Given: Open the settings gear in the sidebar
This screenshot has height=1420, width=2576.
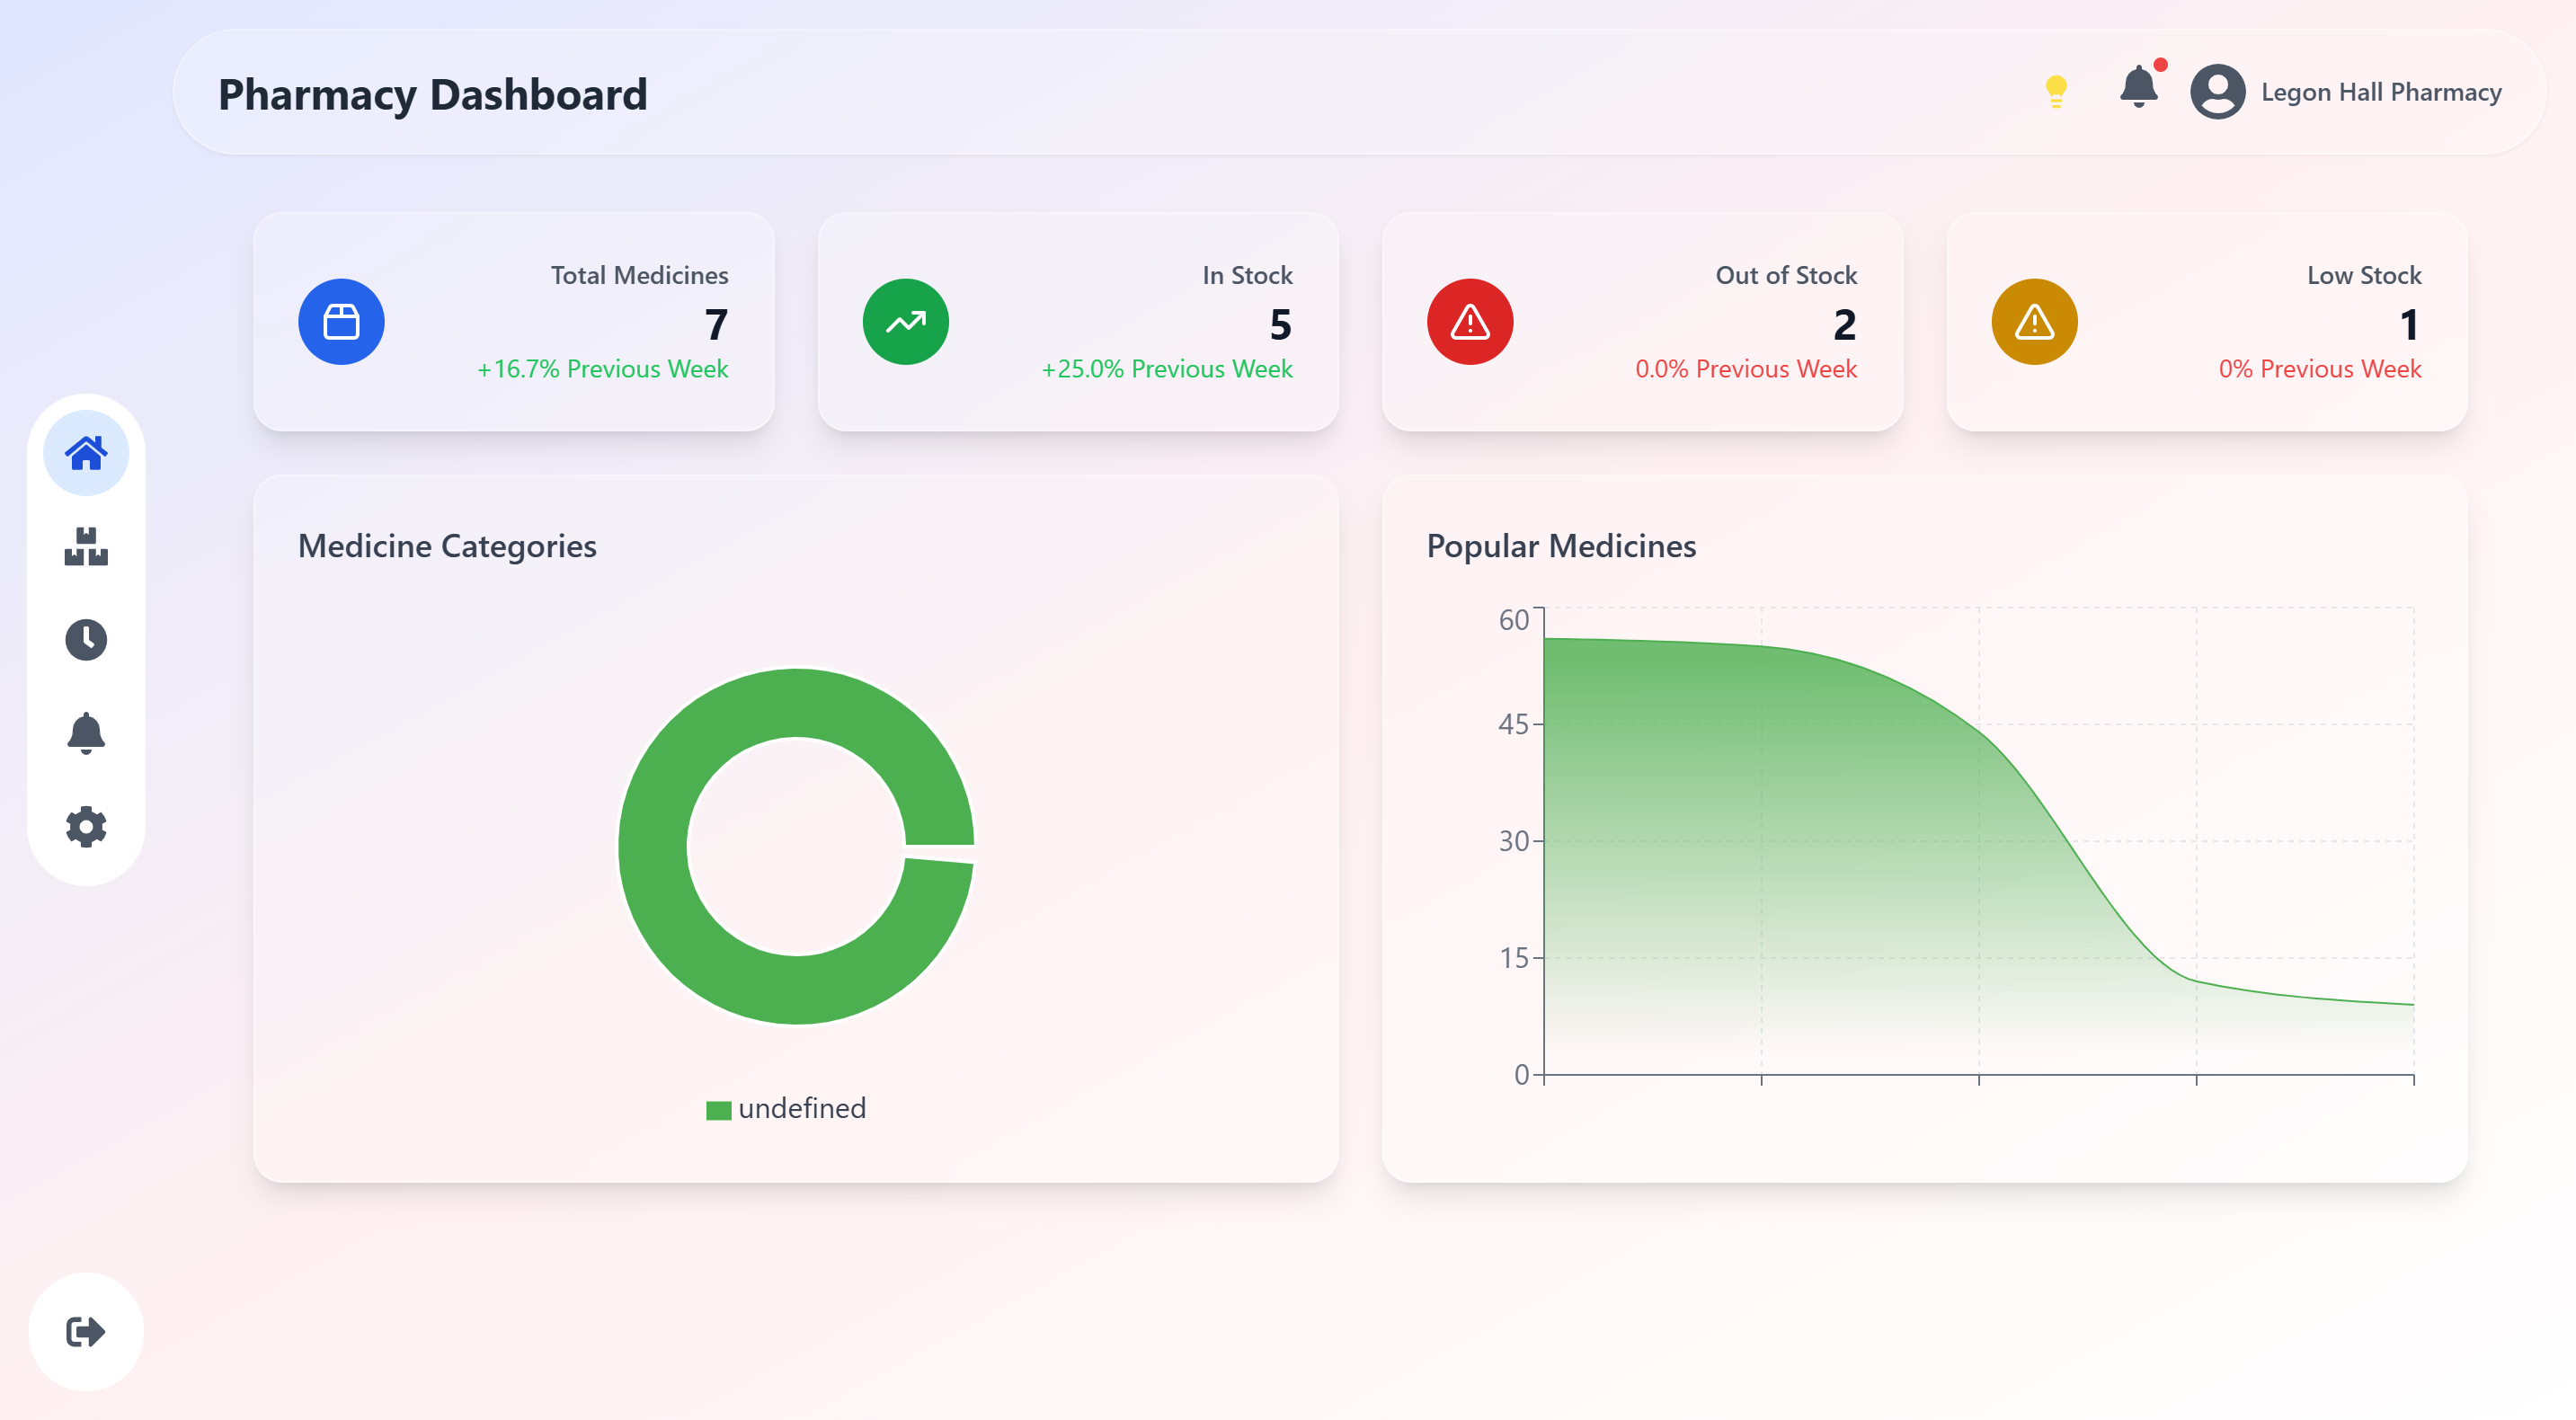Looking at the screenshot, I should [x=86, y=827].
